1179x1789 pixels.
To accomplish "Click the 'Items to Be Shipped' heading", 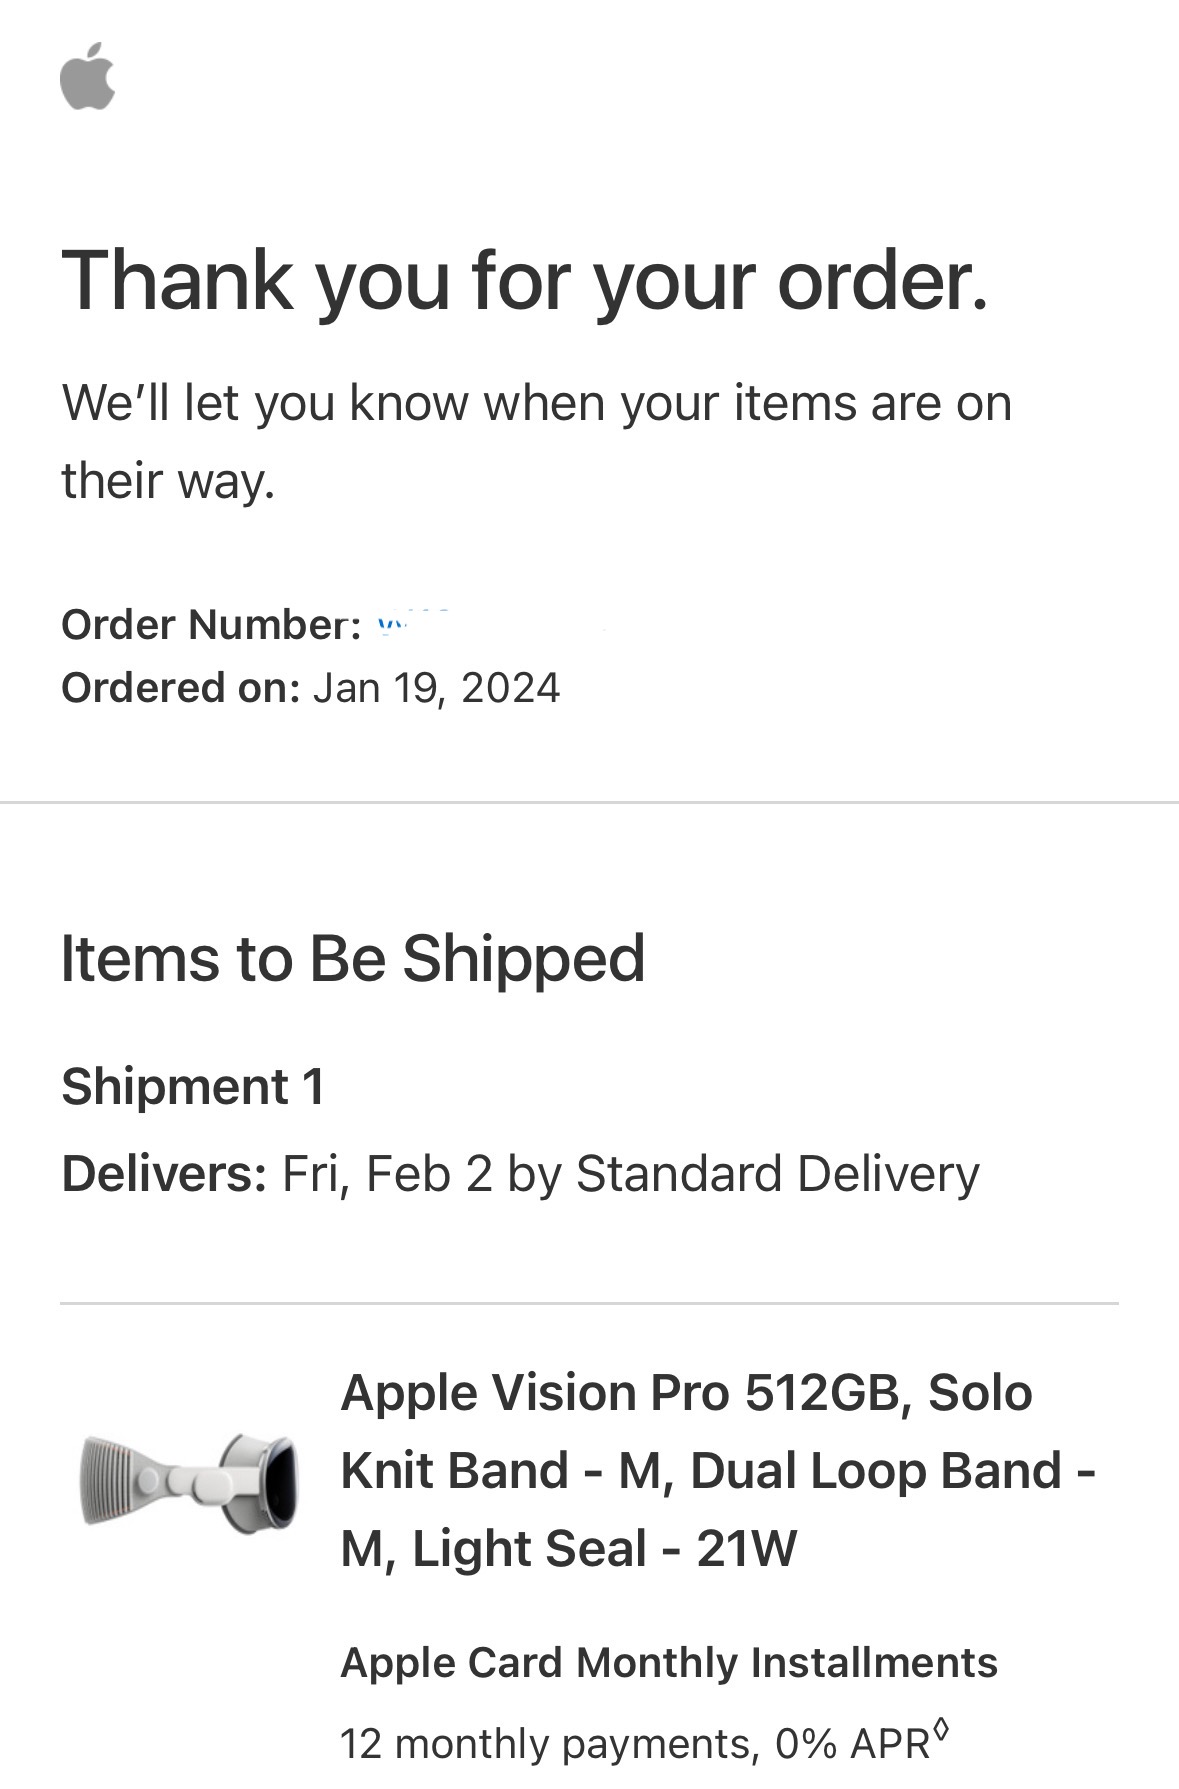I will pos(353,959).
